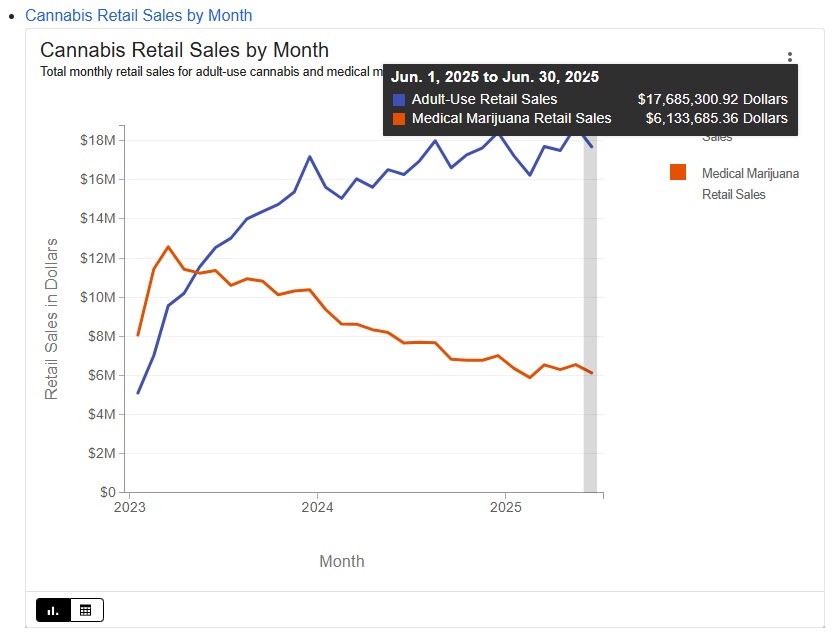The height and width of the screenshot is (634, 839).
Task: Click the chart title heading
Action: pos(184,50)
